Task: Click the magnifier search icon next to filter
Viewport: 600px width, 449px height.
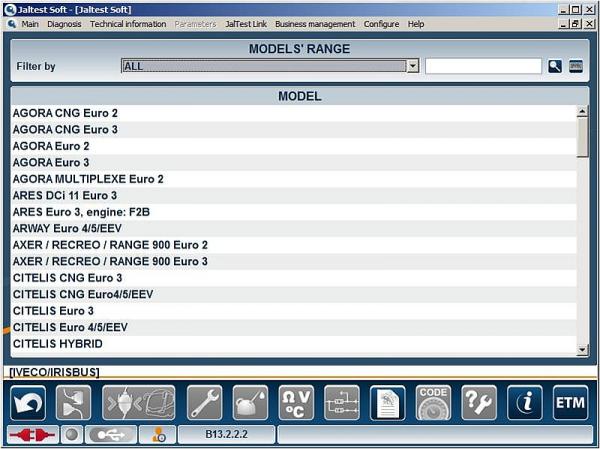Action: point(555,66)
